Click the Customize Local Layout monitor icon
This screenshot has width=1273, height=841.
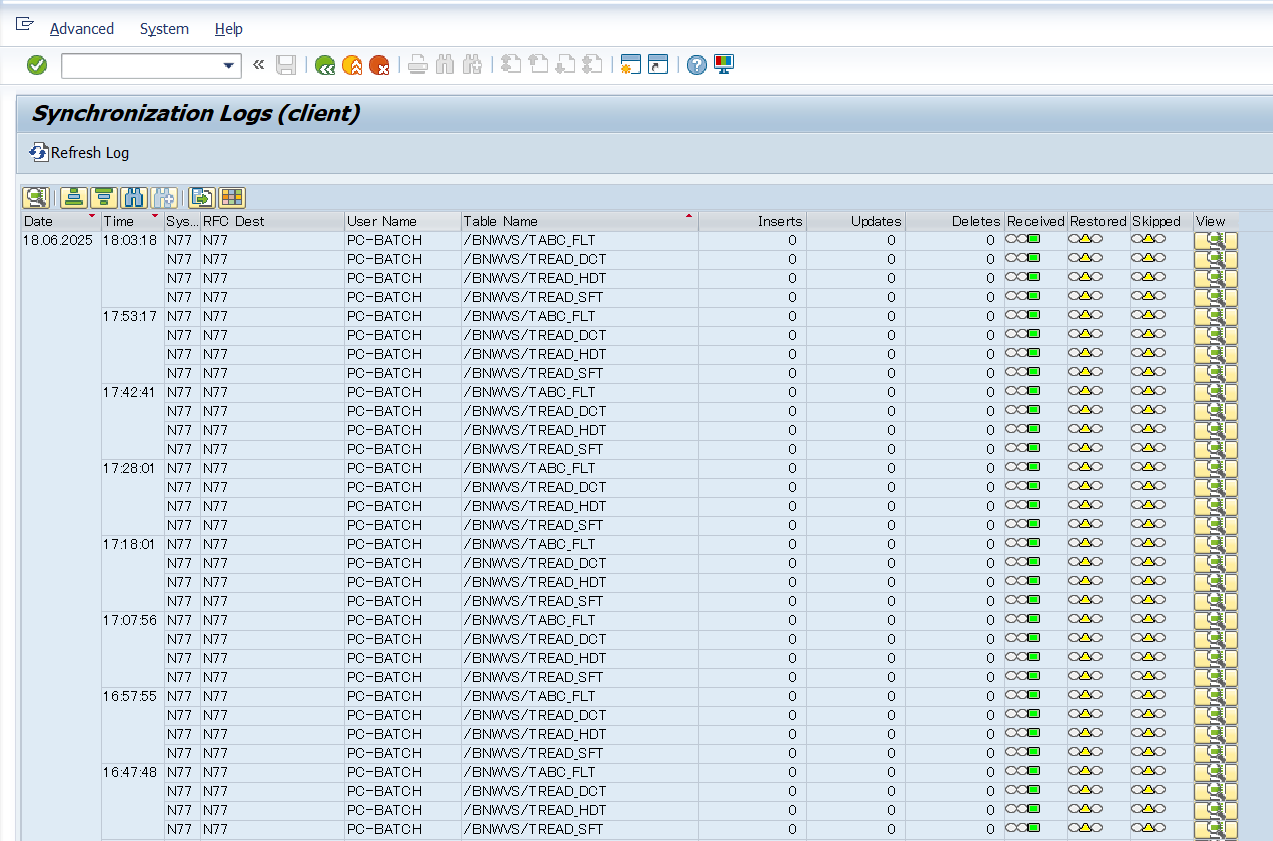pyautogui.click(x=724, y=65)
